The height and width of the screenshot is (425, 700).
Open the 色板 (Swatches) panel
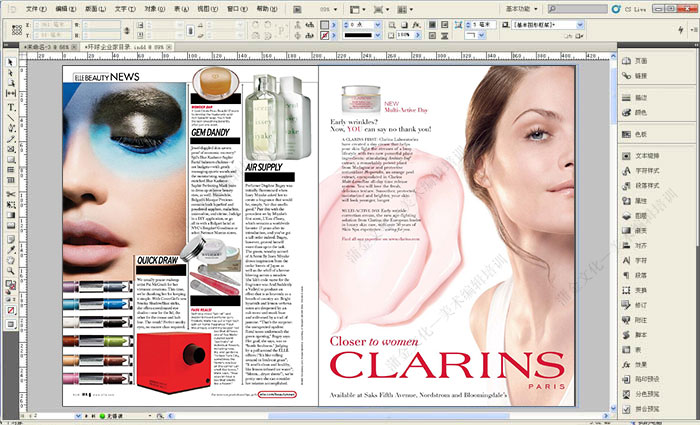click(635, 134)
